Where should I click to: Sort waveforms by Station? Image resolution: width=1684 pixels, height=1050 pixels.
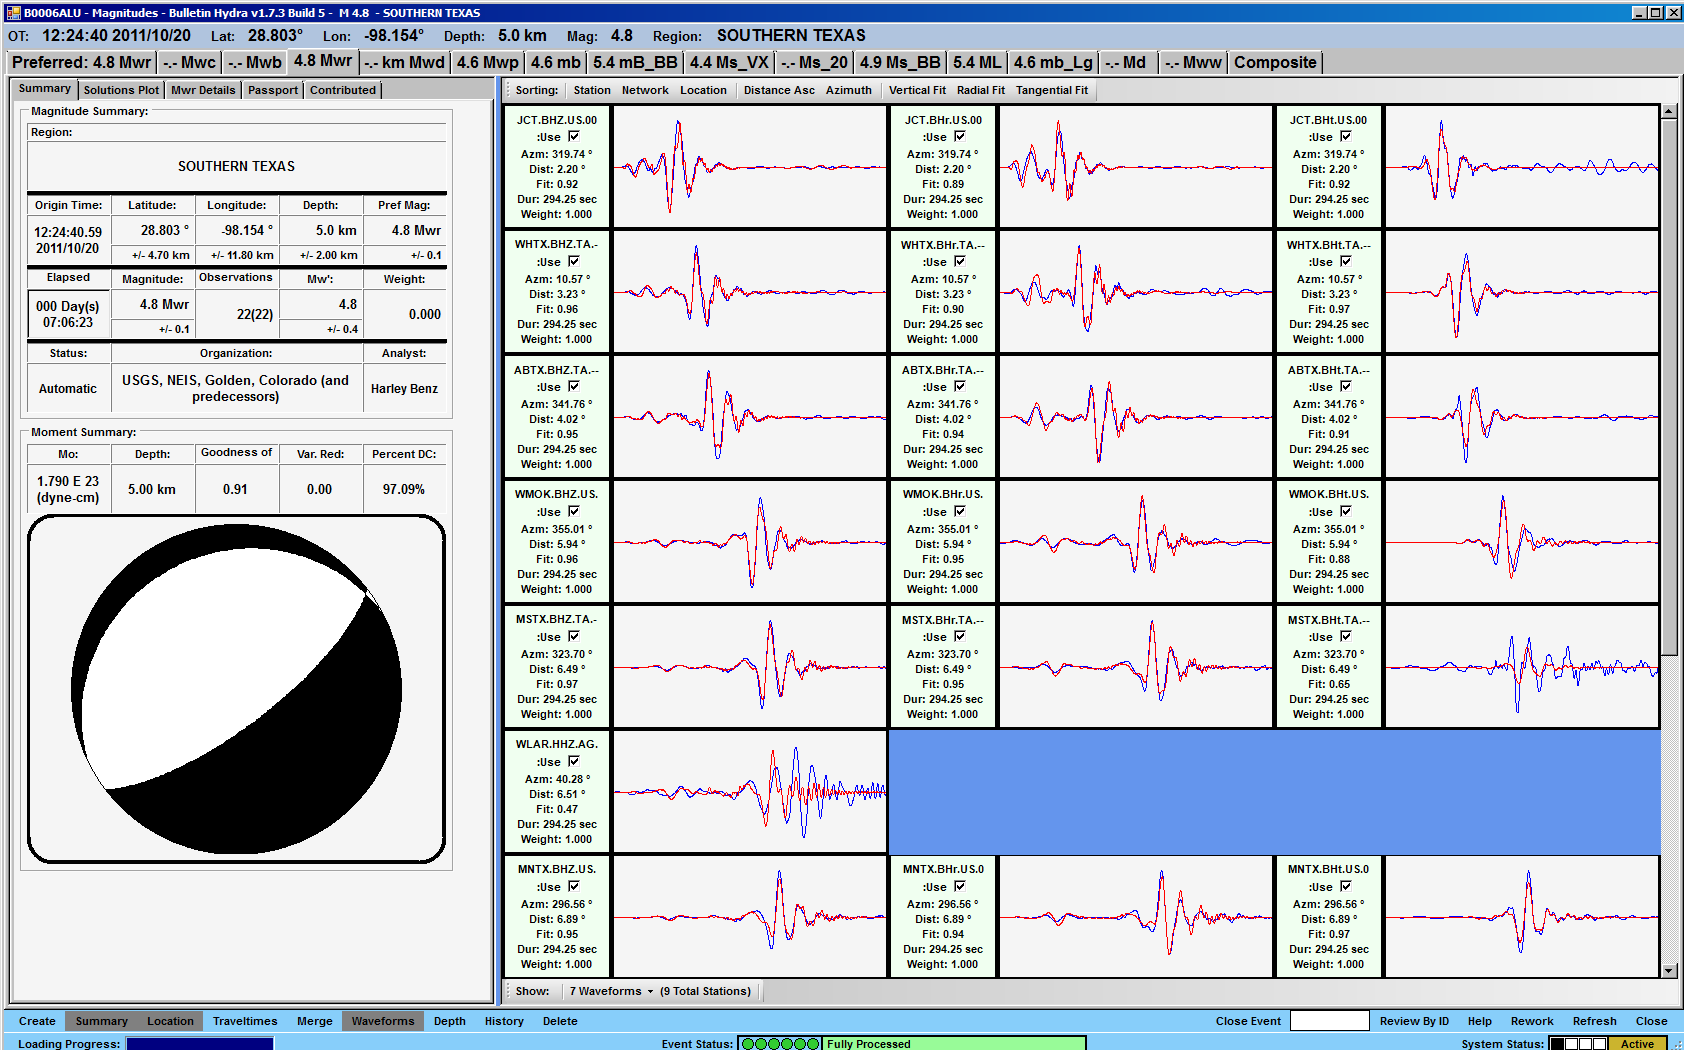(x=592, y=90)
